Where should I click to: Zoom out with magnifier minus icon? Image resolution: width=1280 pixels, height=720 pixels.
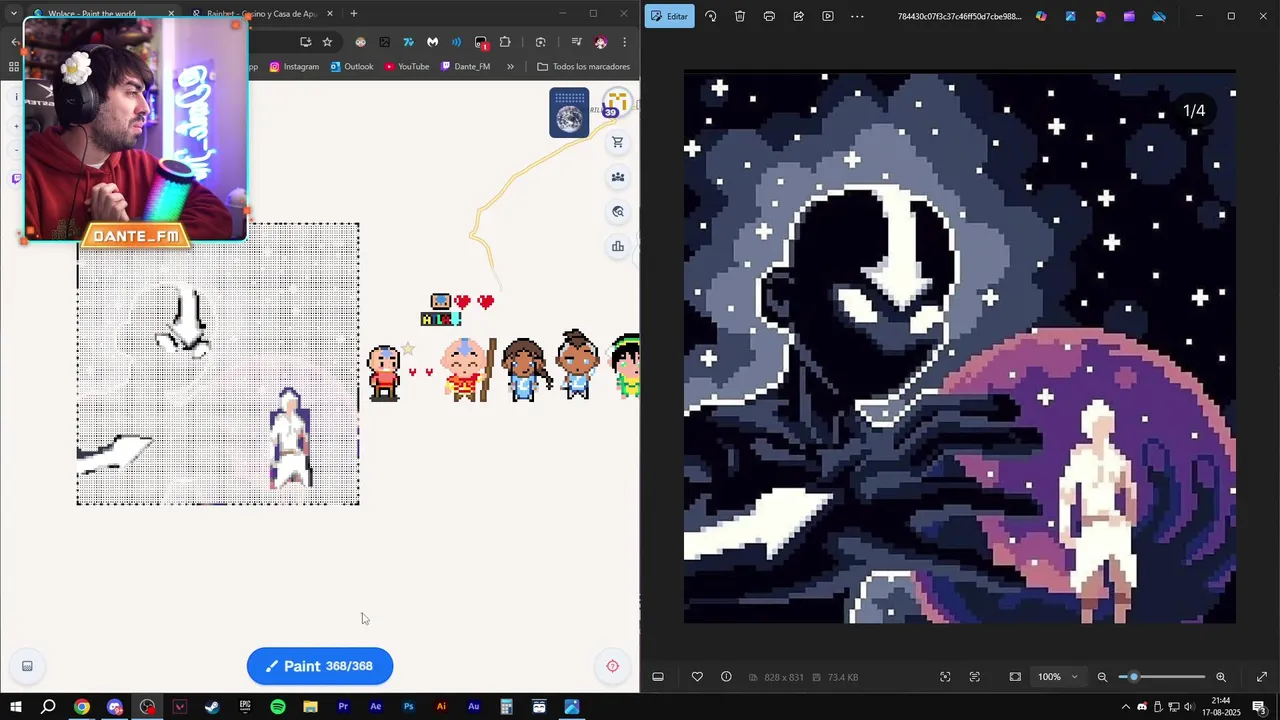(x=1102, y=677)
